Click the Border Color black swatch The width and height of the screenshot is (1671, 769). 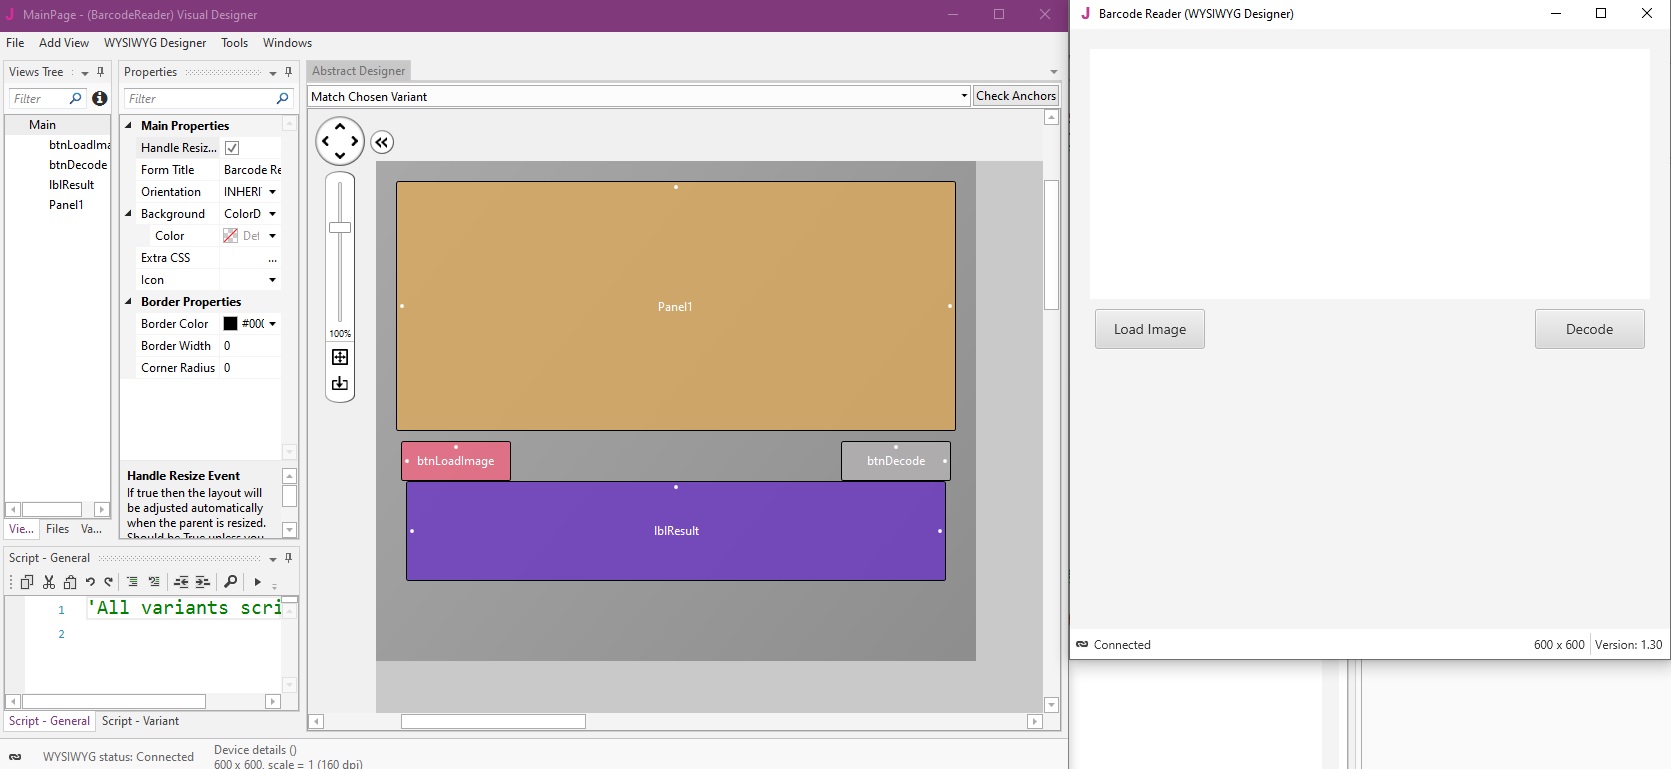(x=230, y=324)
